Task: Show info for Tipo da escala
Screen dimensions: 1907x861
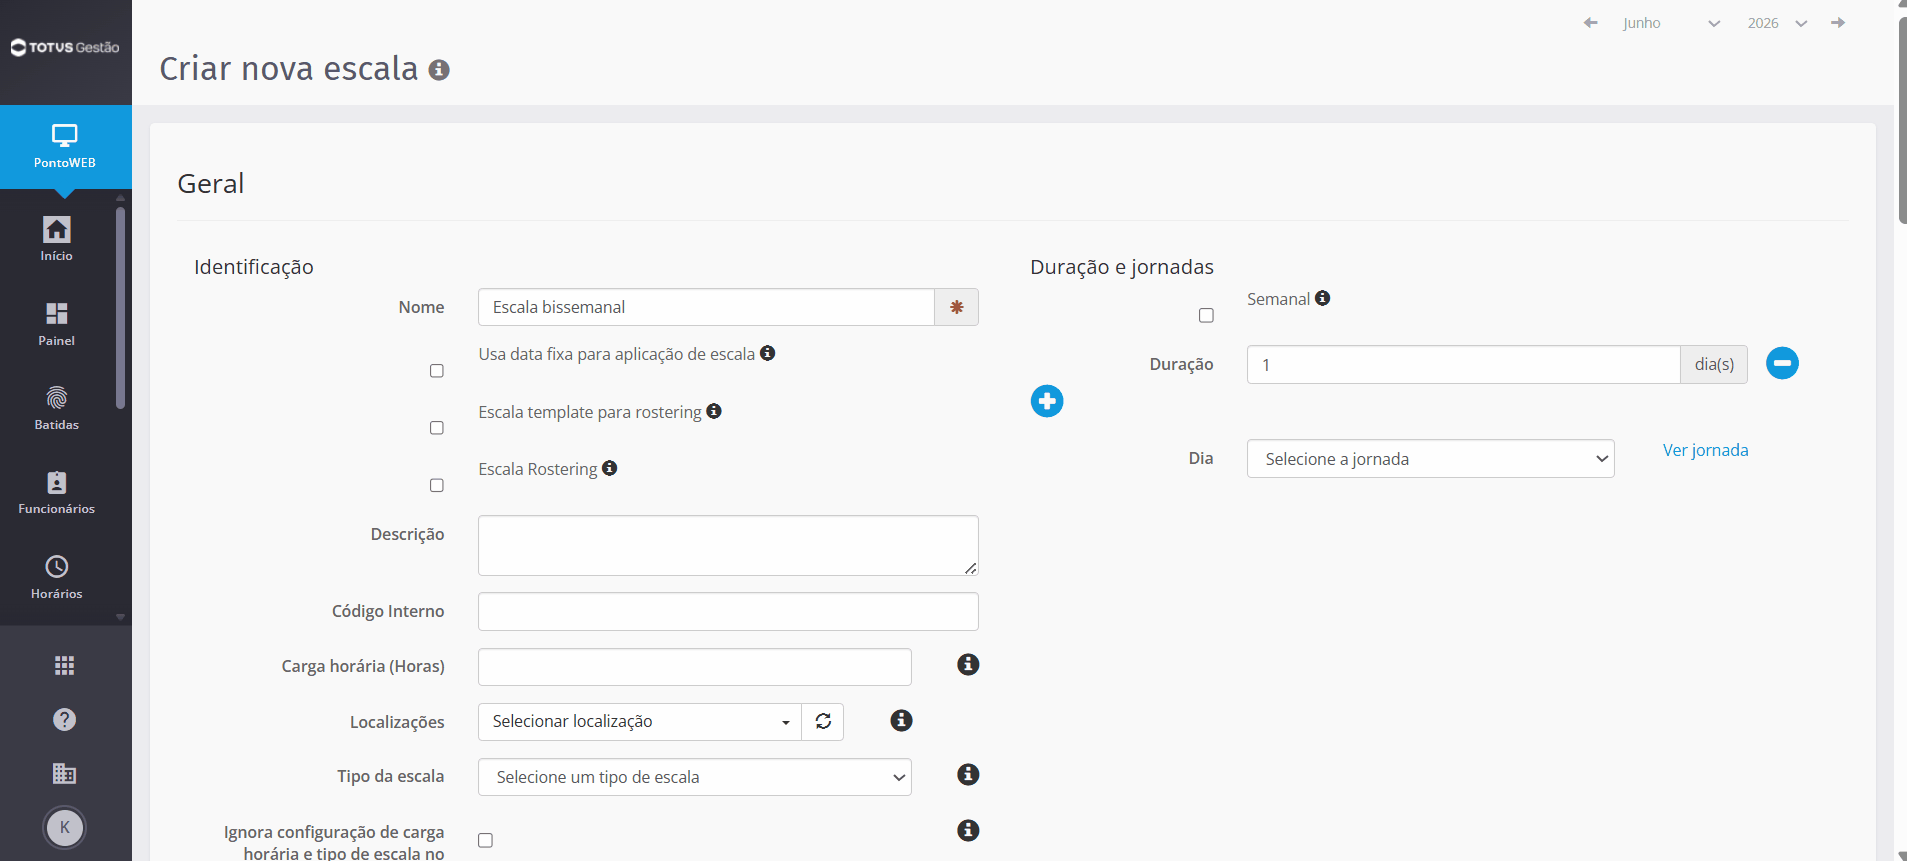Action: (x=968, y=775)
